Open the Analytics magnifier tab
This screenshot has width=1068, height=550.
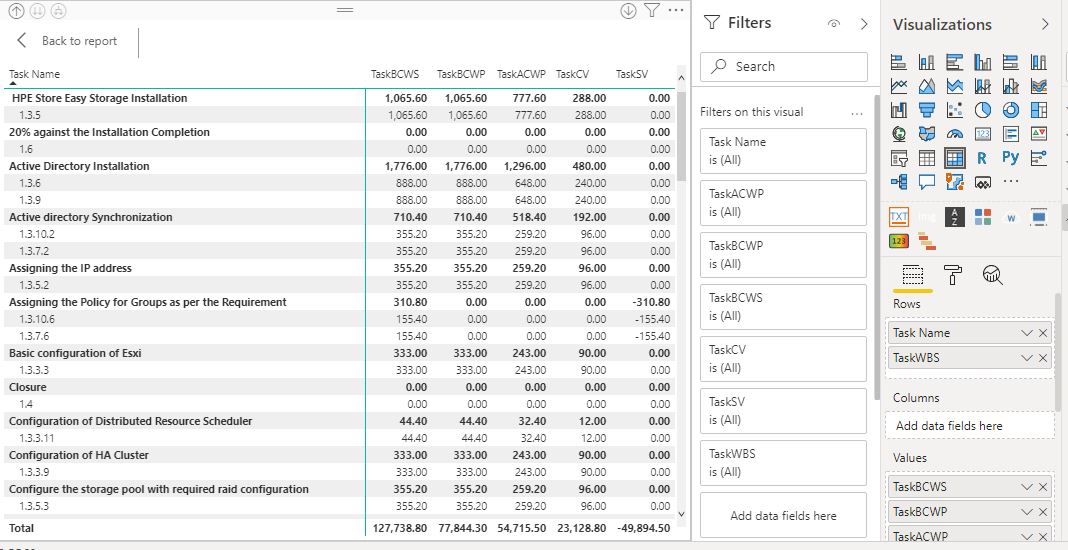pyautogui.click(x=993, y=275)
